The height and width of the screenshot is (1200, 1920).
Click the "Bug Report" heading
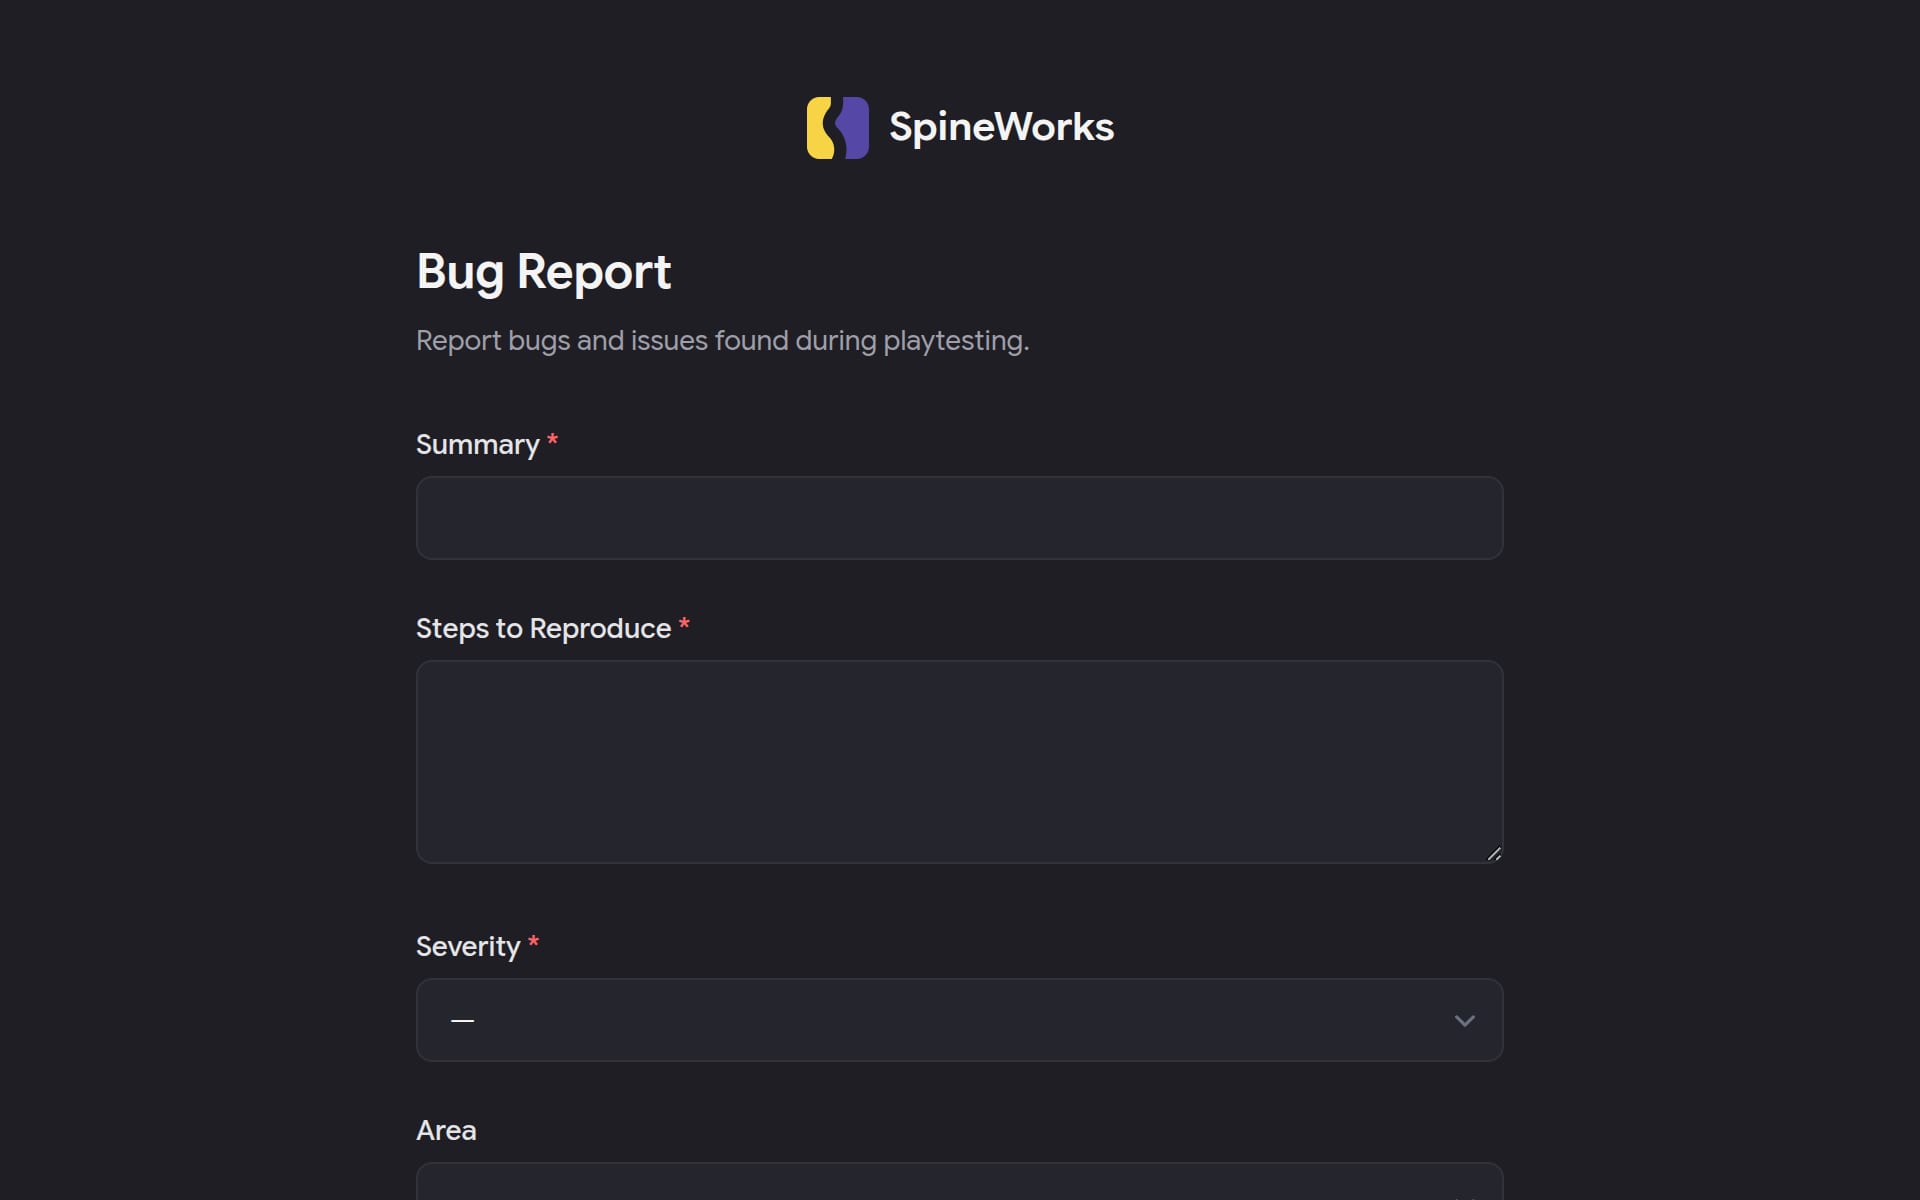[543, 272]
